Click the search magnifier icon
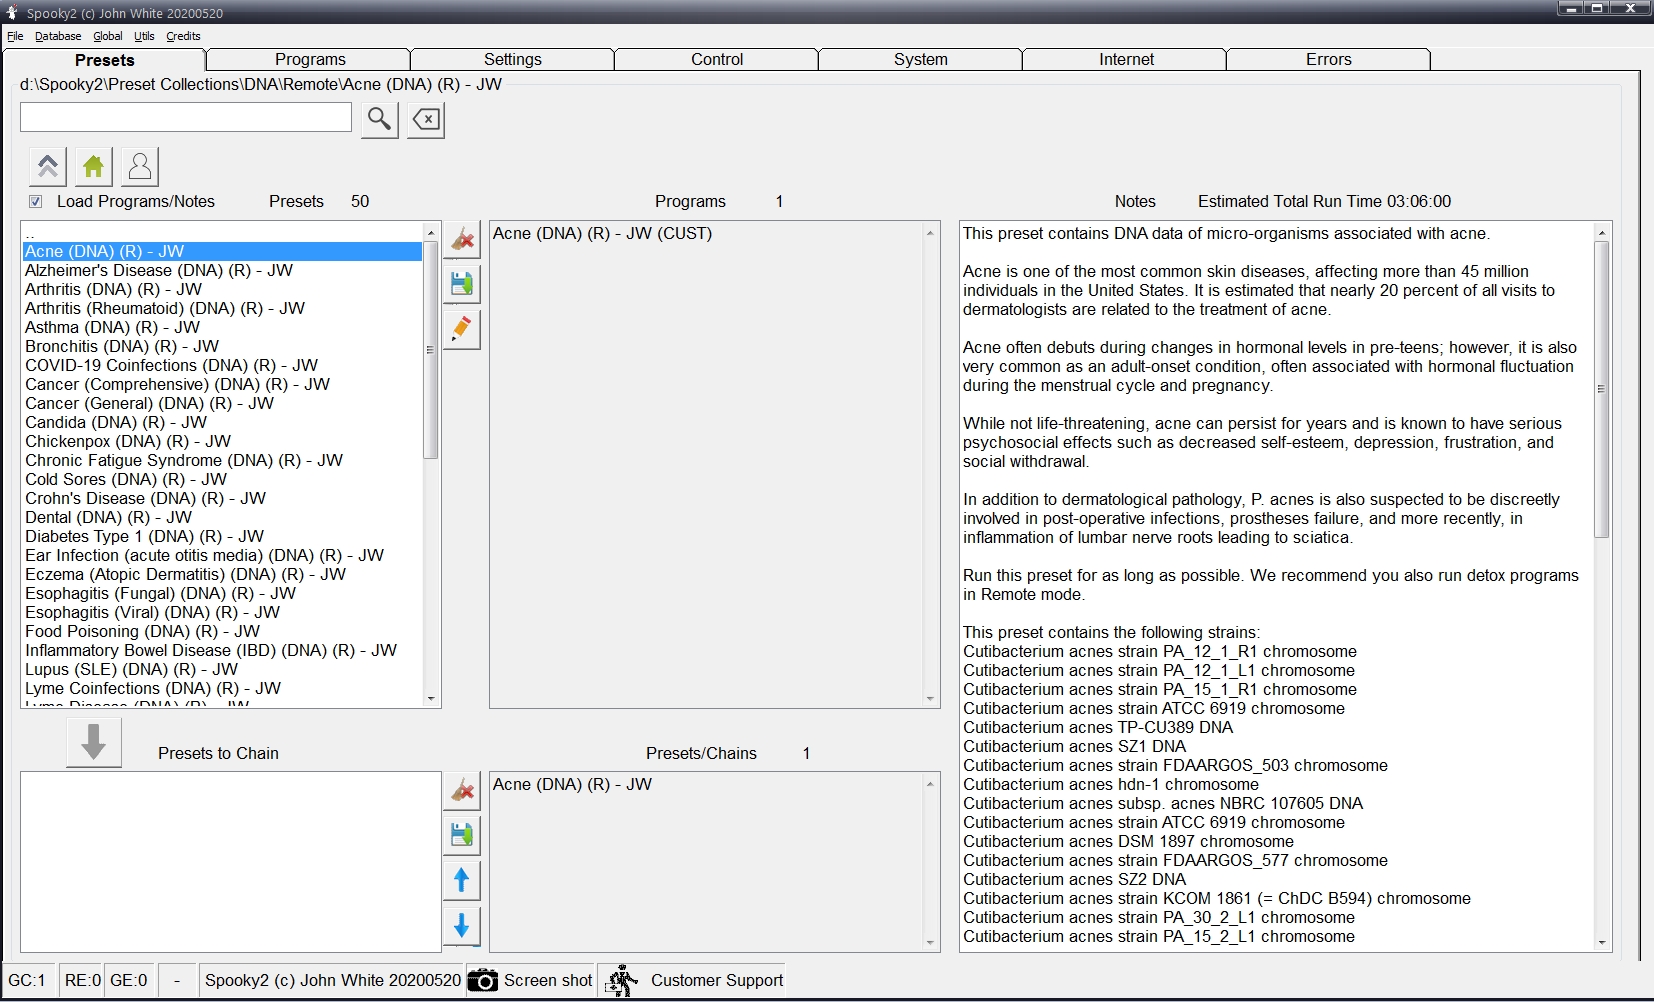This screenshot has width=1654, height=1002. pyautogui.click(x=379, y=120)
